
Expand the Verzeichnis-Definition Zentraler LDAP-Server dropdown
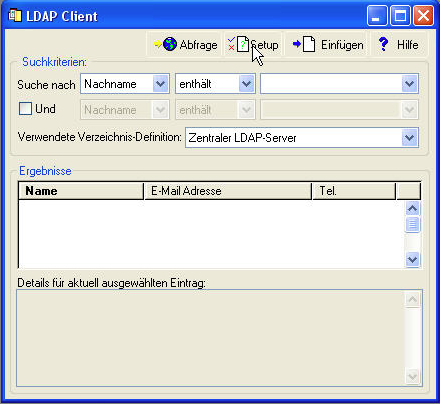click(409, 138)
